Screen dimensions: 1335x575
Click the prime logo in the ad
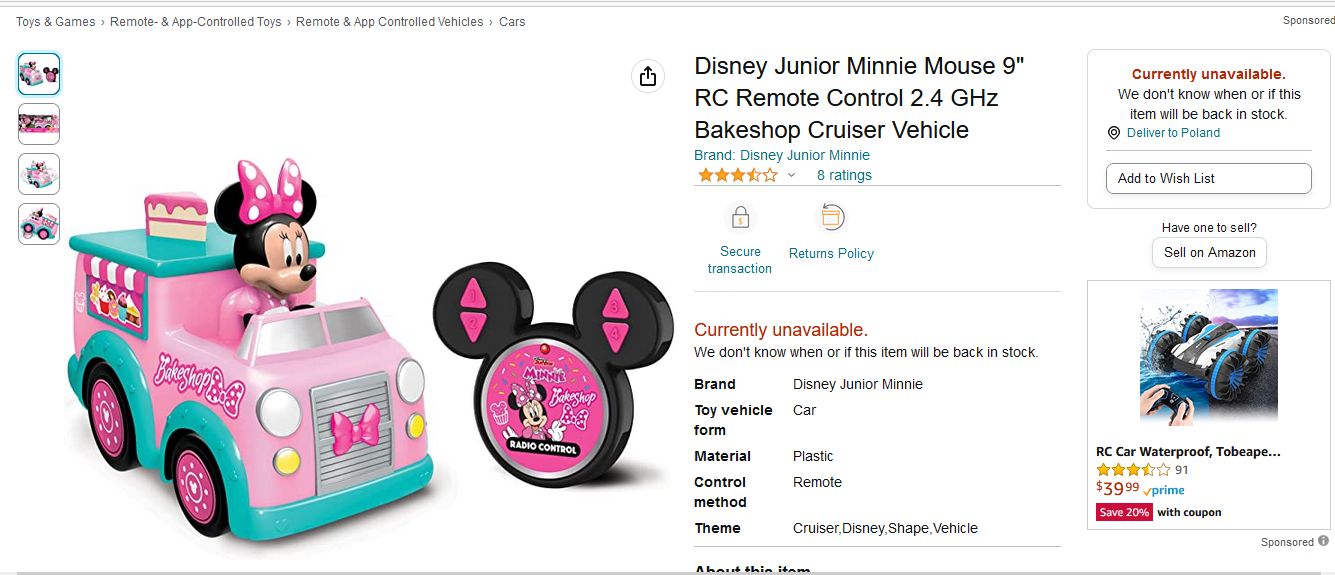tap(1164, 490)
